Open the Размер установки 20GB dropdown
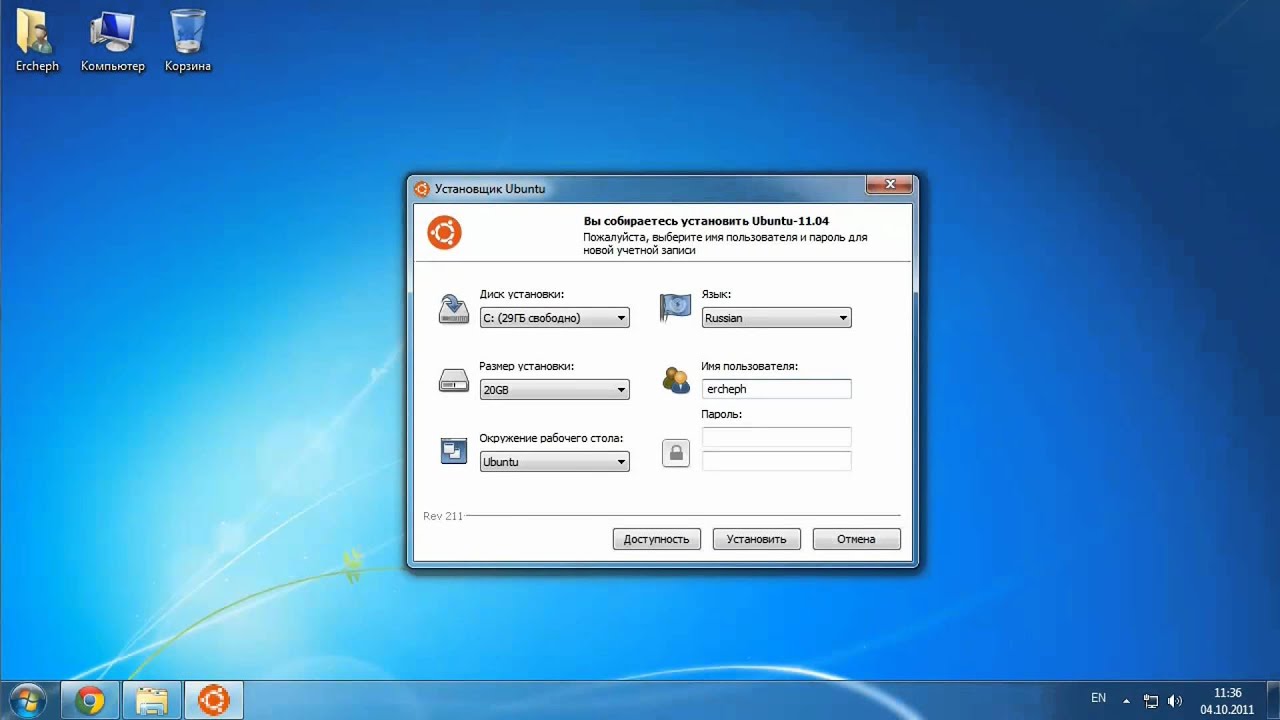Image resolution: width=1280 pixels, height=720 pixels. [x=554, y=390]
